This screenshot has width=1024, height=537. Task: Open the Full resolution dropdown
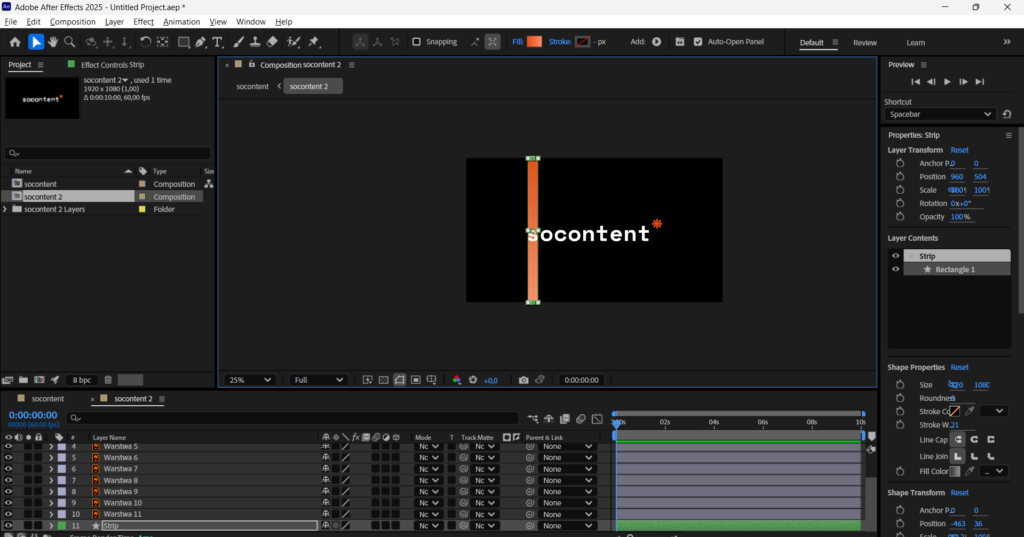(x=318, y=380)
